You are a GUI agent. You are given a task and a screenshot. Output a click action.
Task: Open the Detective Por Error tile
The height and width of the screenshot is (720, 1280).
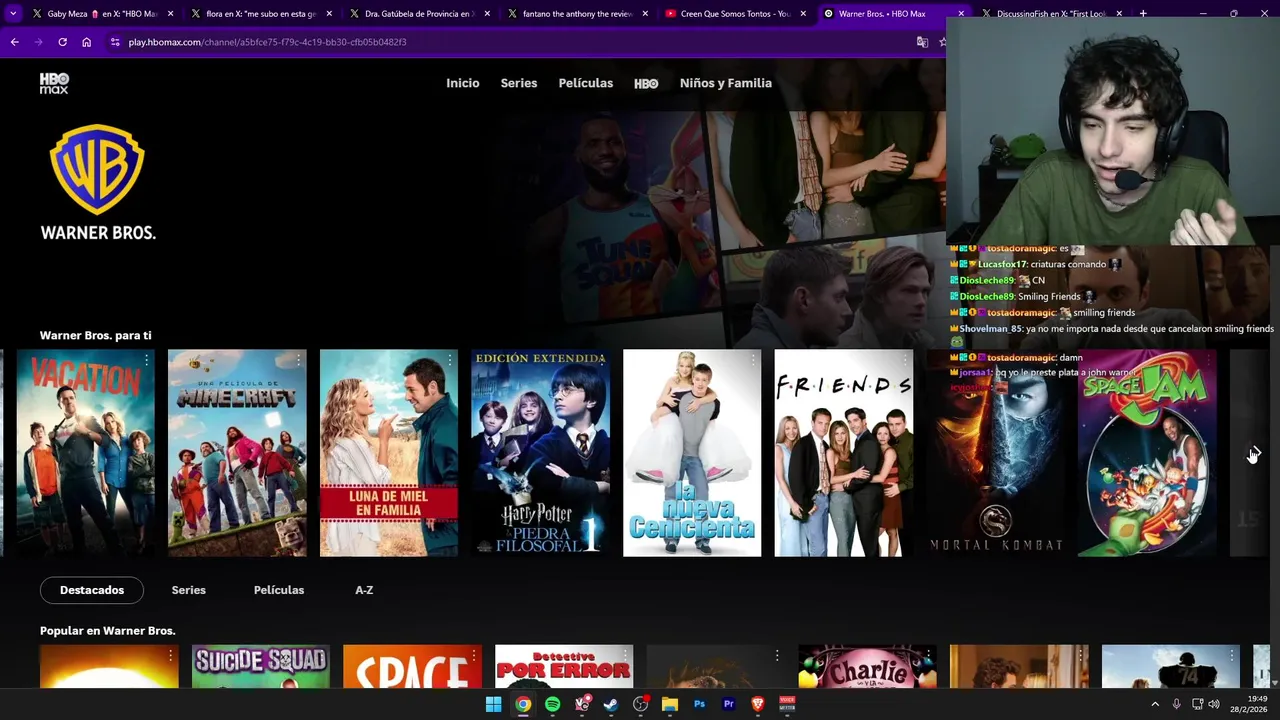(x=564, y=666)
